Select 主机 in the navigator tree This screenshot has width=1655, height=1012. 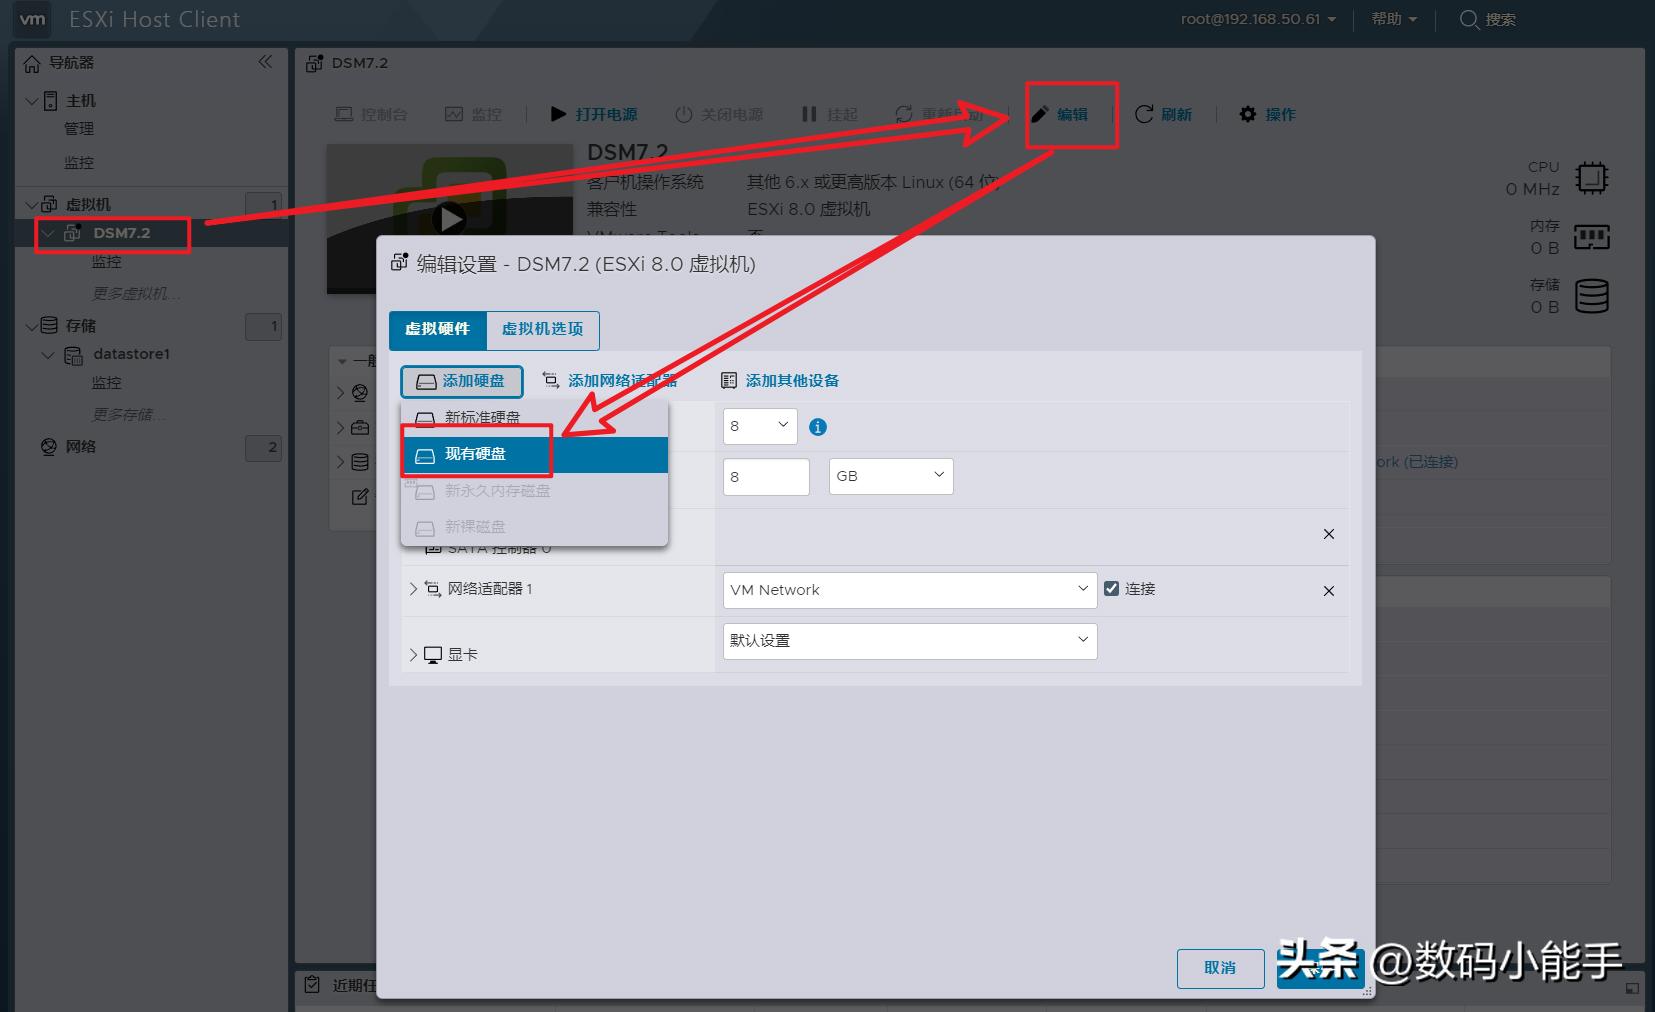coord(81,101)
